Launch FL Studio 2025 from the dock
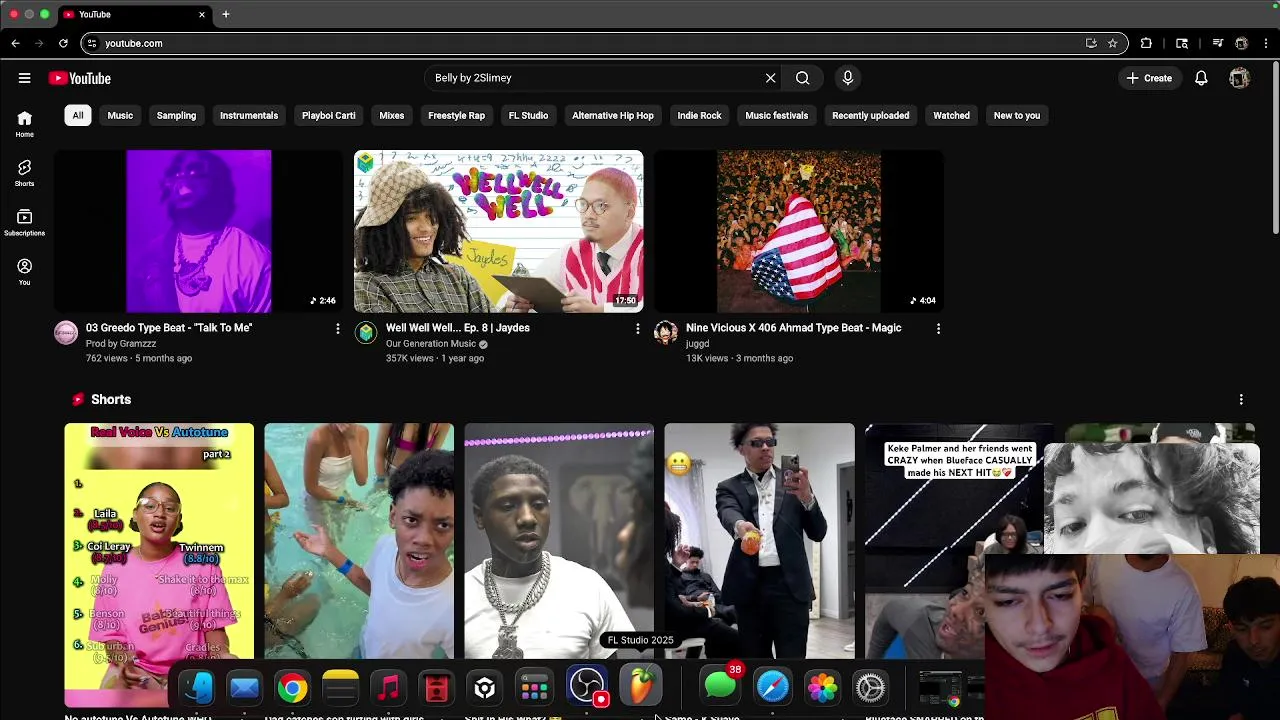This screenshot has height=720, width=1280. (x=641, y=686)
